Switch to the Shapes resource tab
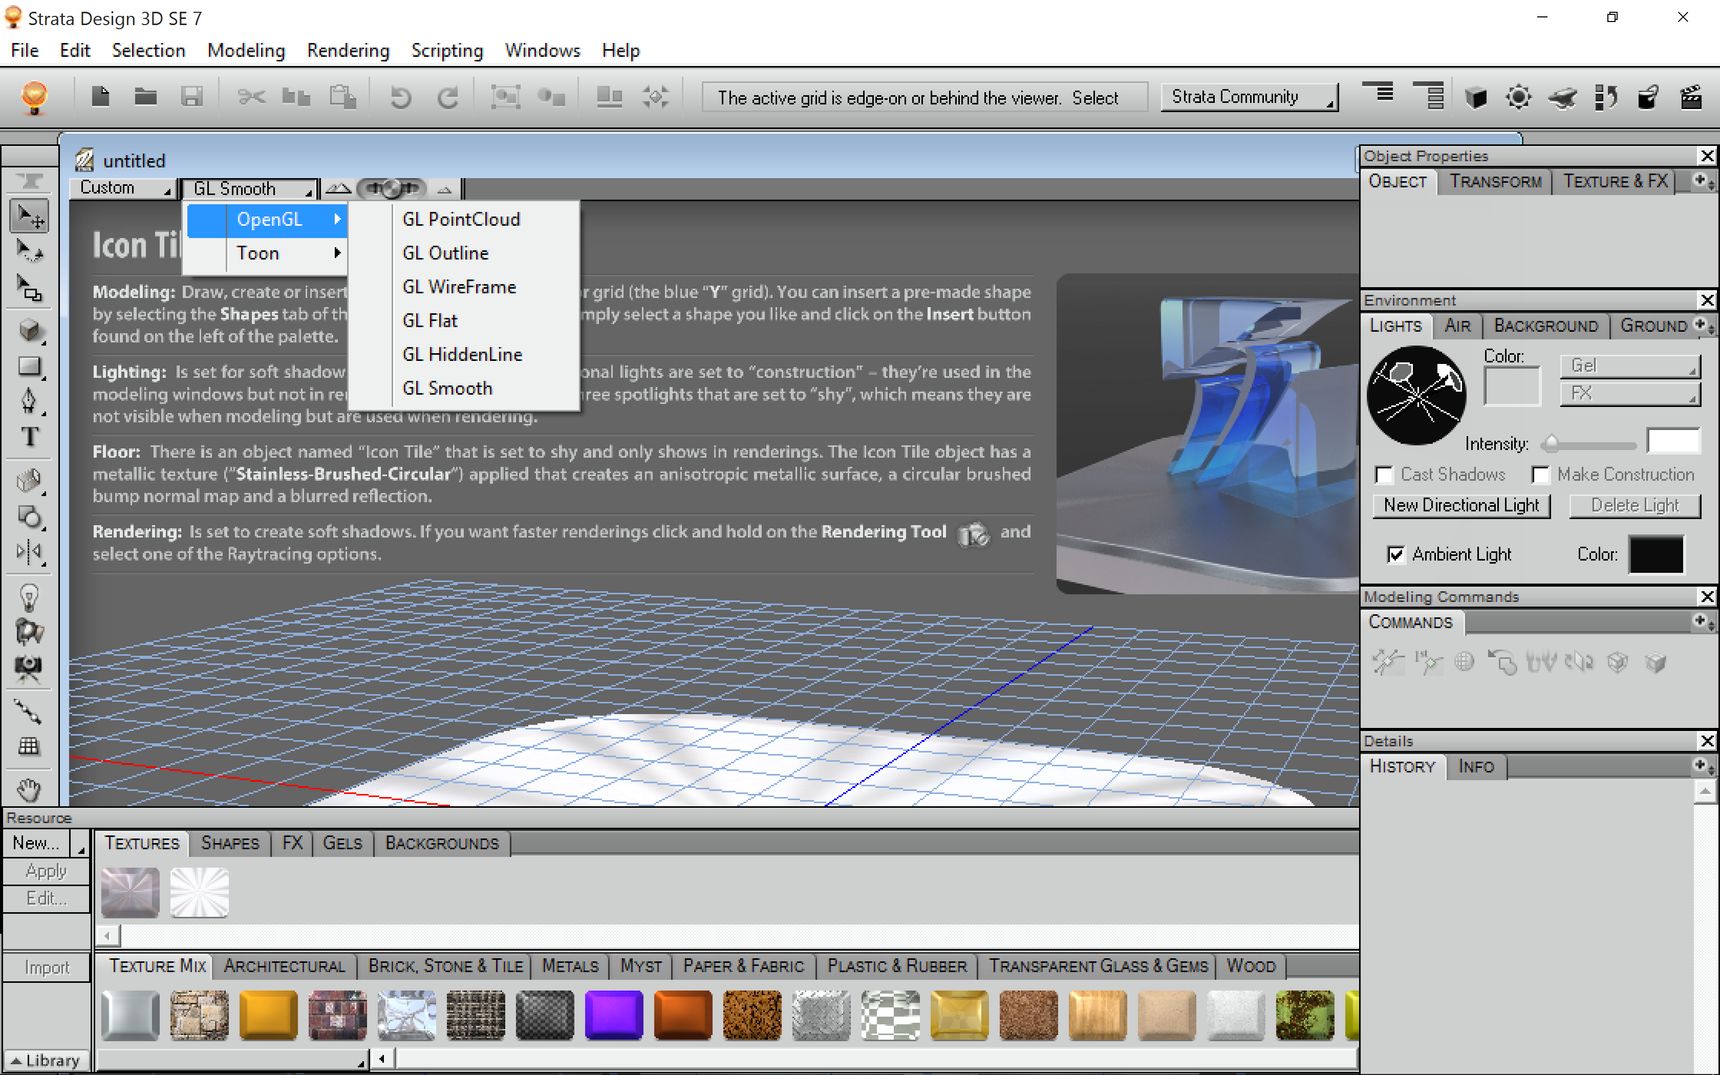 230,843
